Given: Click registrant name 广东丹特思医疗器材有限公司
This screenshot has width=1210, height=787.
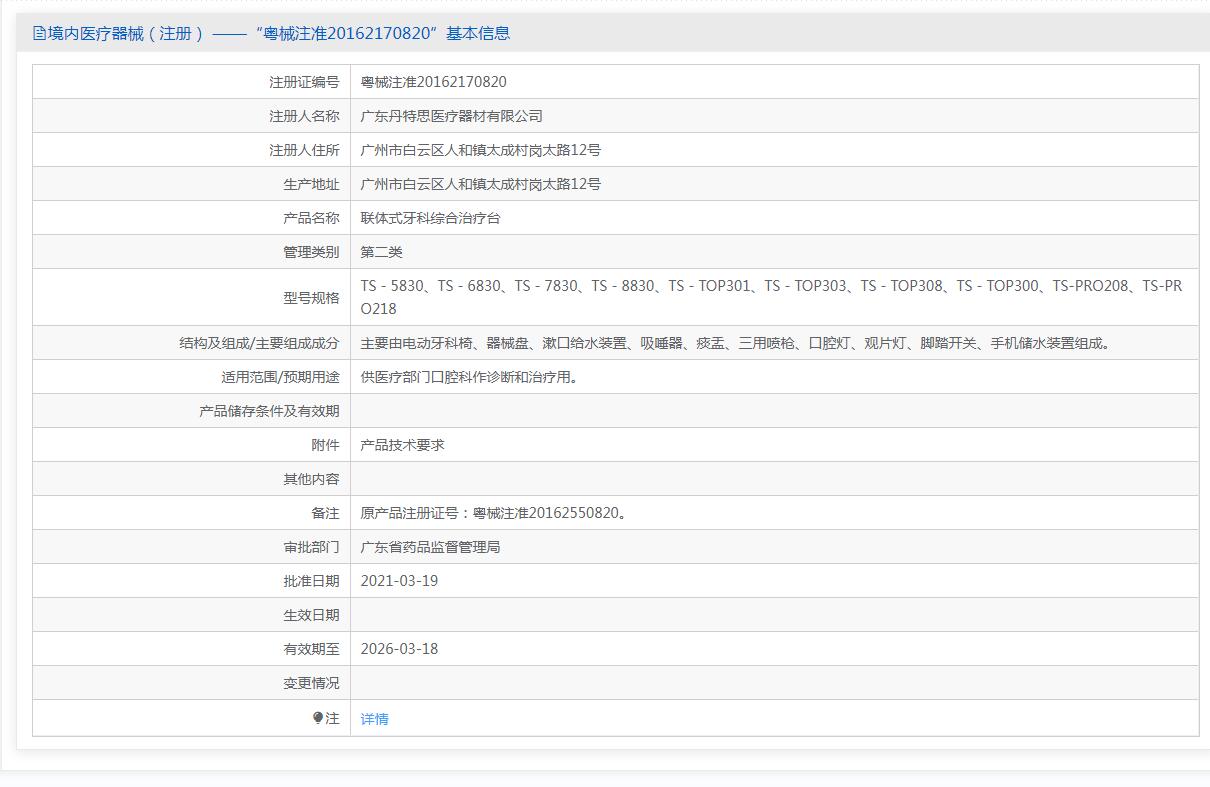Looking at the screenshot, I should tap(452, 116).
